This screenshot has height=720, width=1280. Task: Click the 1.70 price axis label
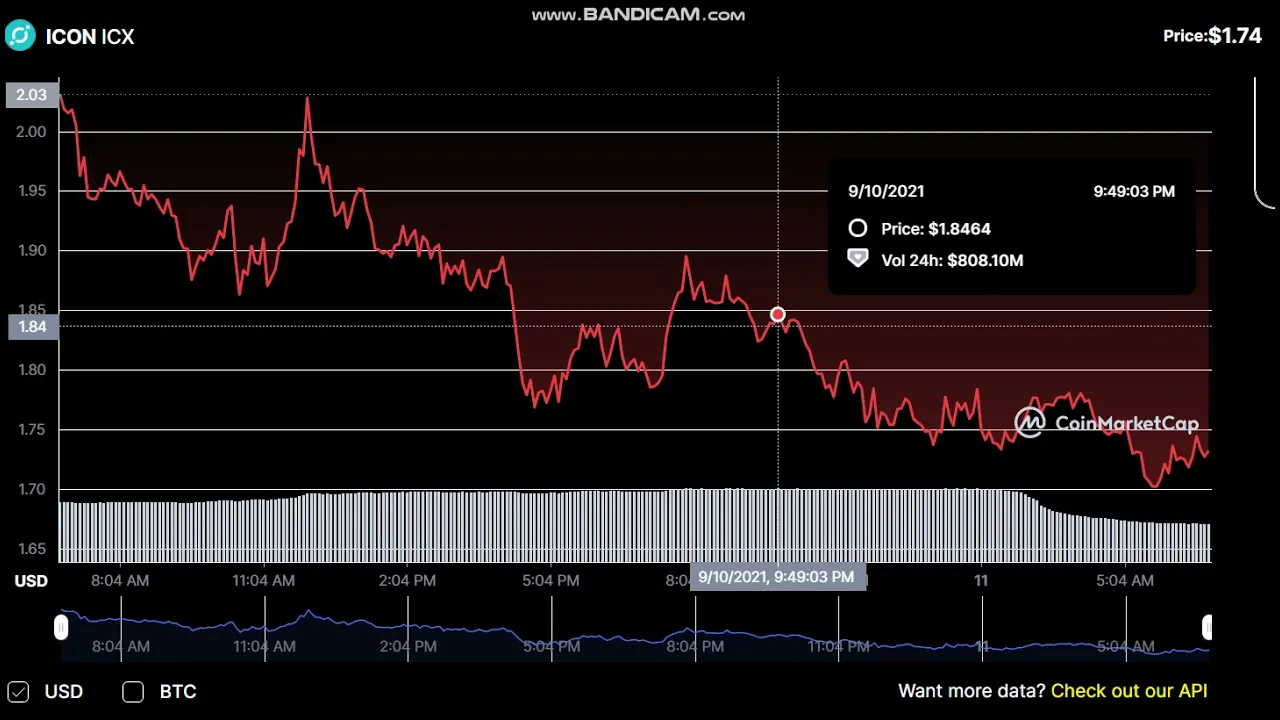(x=31, y=490)
